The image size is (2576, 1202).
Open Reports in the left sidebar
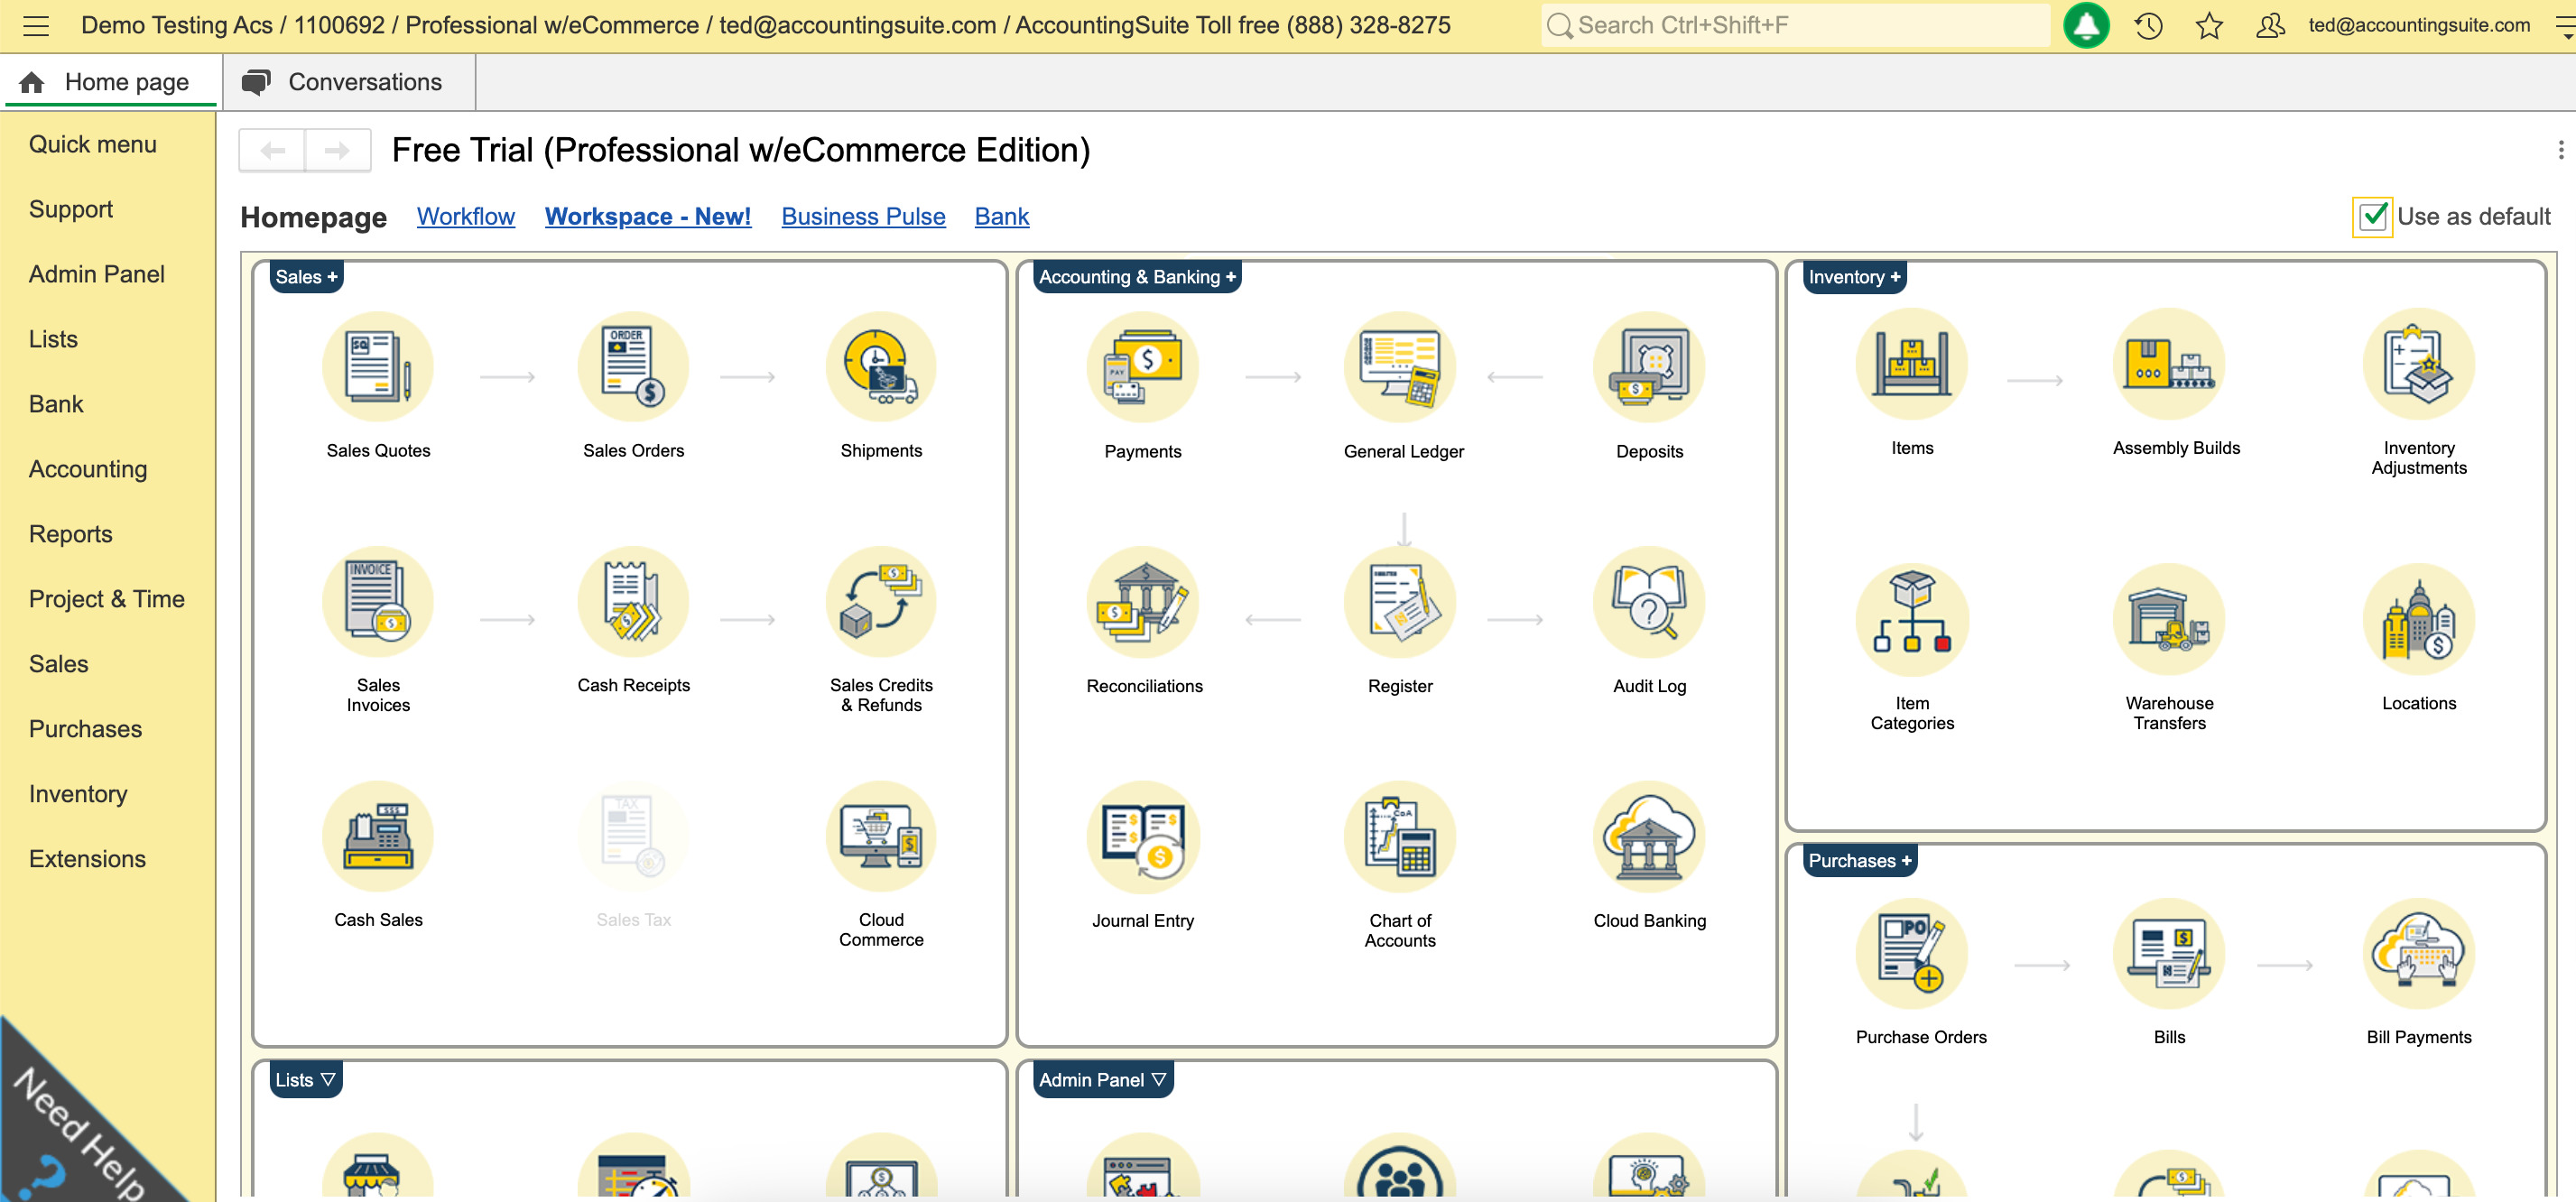(70, 534)
